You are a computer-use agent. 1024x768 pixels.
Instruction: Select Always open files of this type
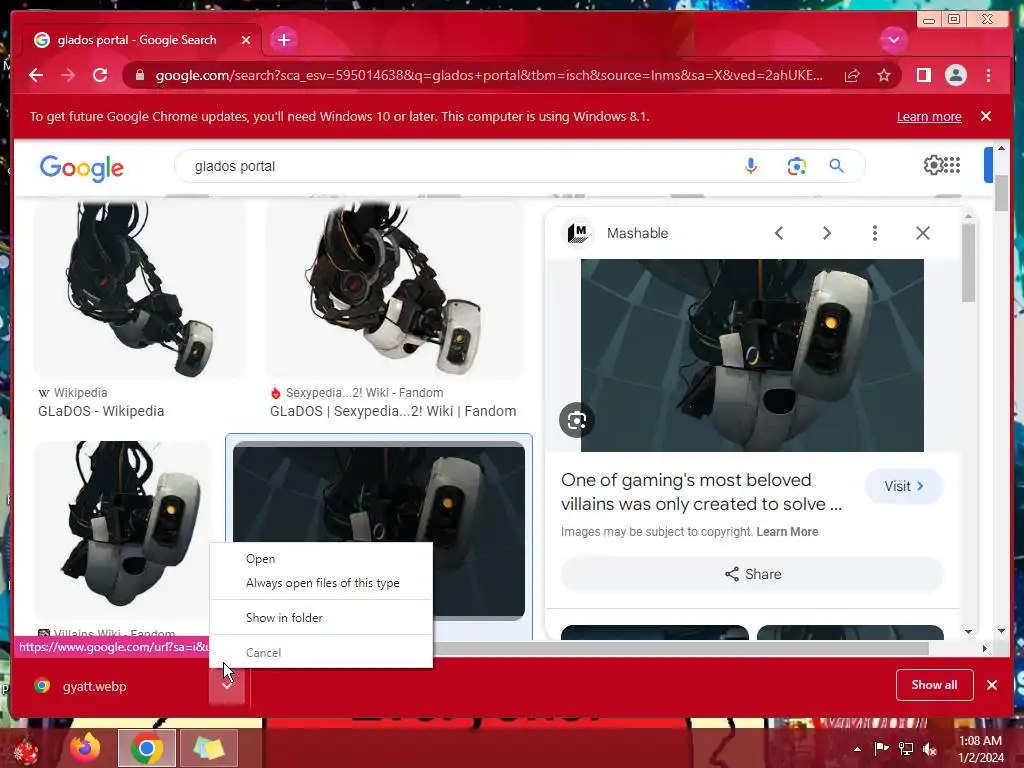321,583
